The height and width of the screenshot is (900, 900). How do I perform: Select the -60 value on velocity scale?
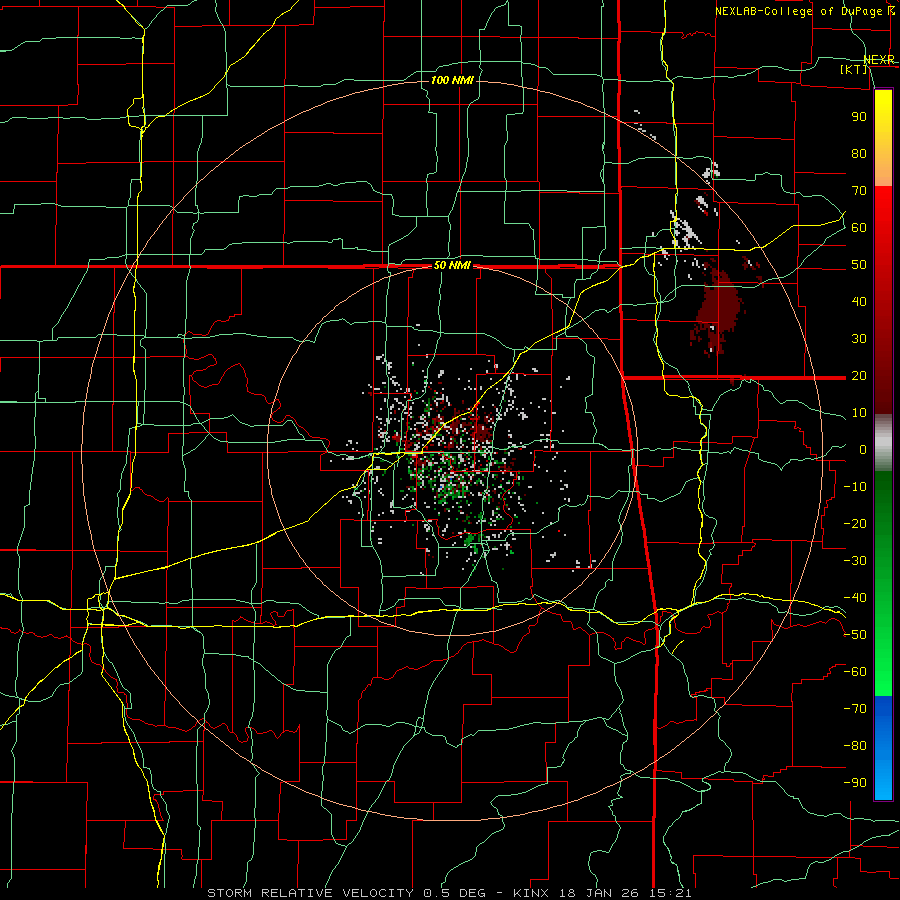click(855, 672)
